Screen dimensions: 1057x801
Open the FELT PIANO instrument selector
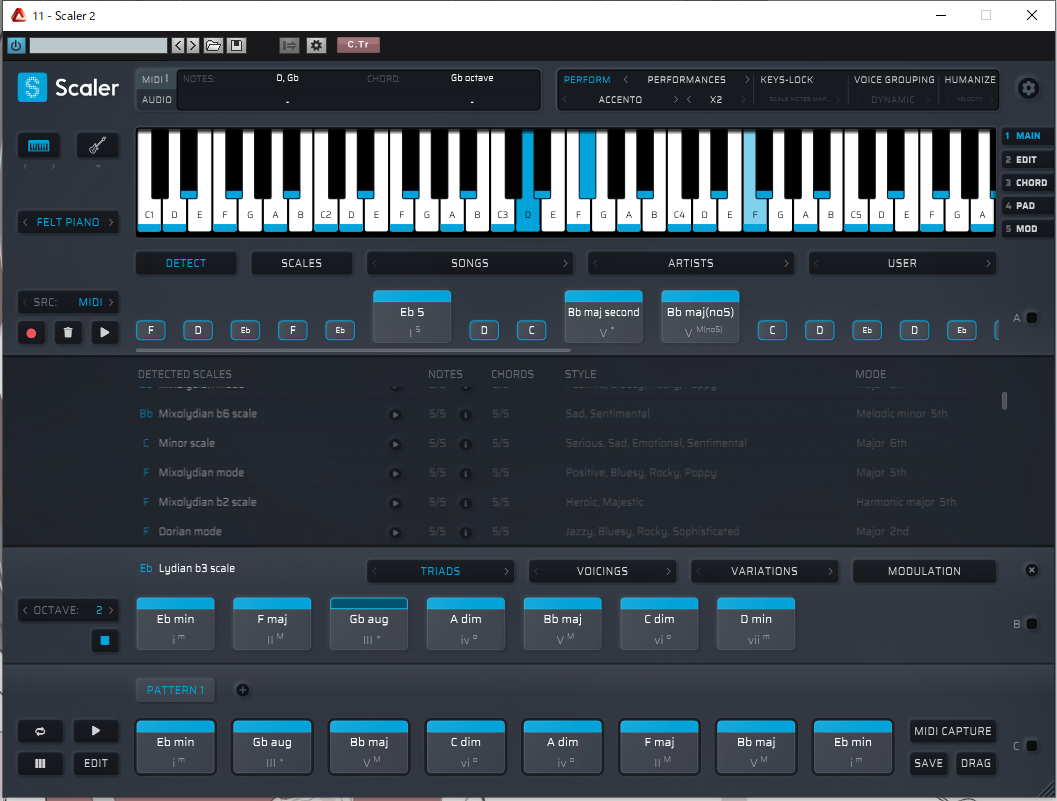tap(68, 222)
